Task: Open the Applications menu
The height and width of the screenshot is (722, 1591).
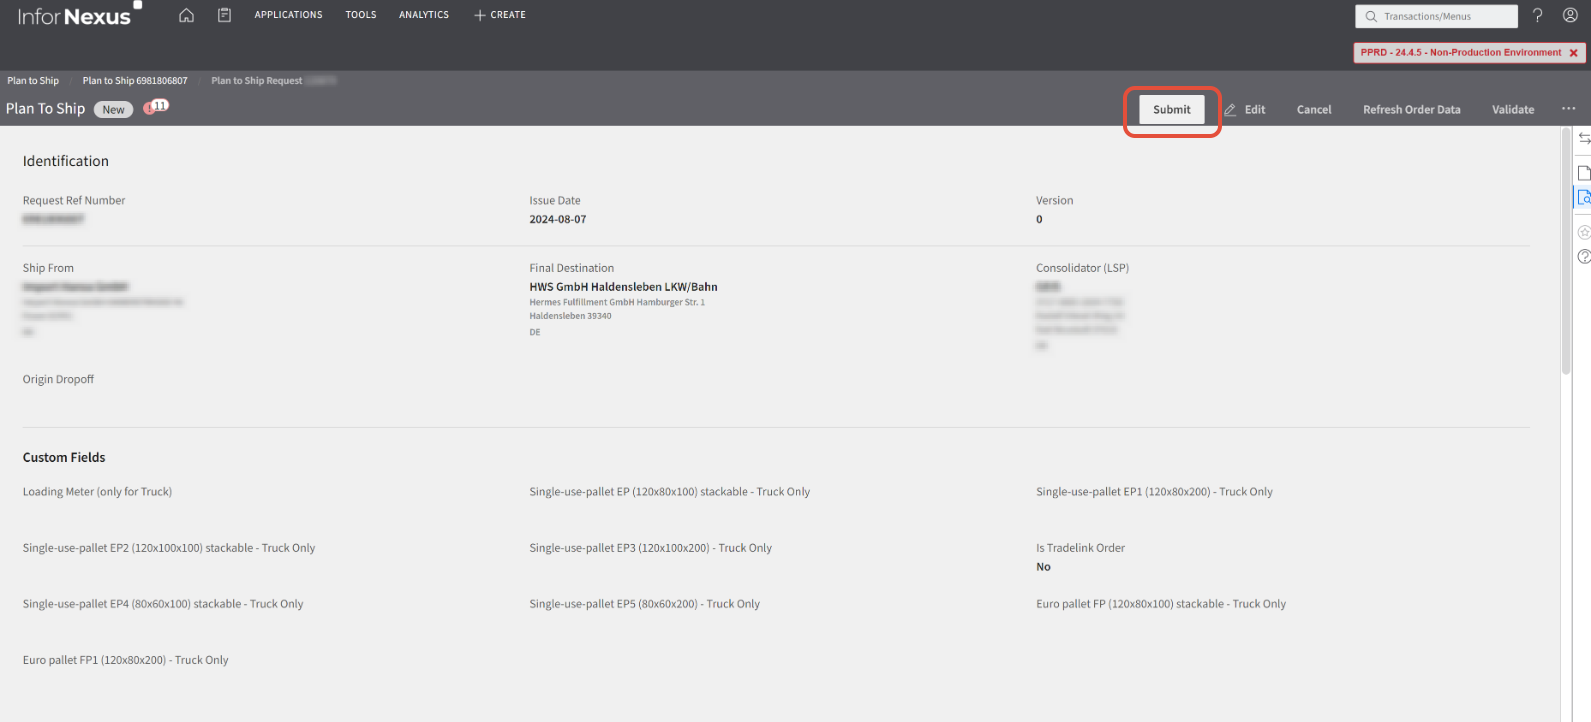Action: [x=288, y=15]
